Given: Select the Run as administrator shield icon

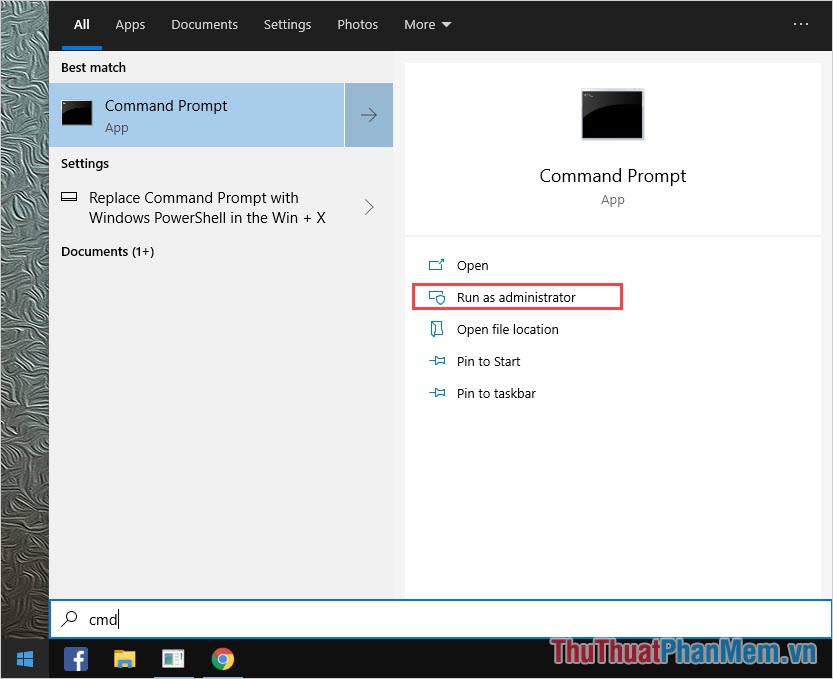Looking at the screenshot, I should tap(436, 297).
